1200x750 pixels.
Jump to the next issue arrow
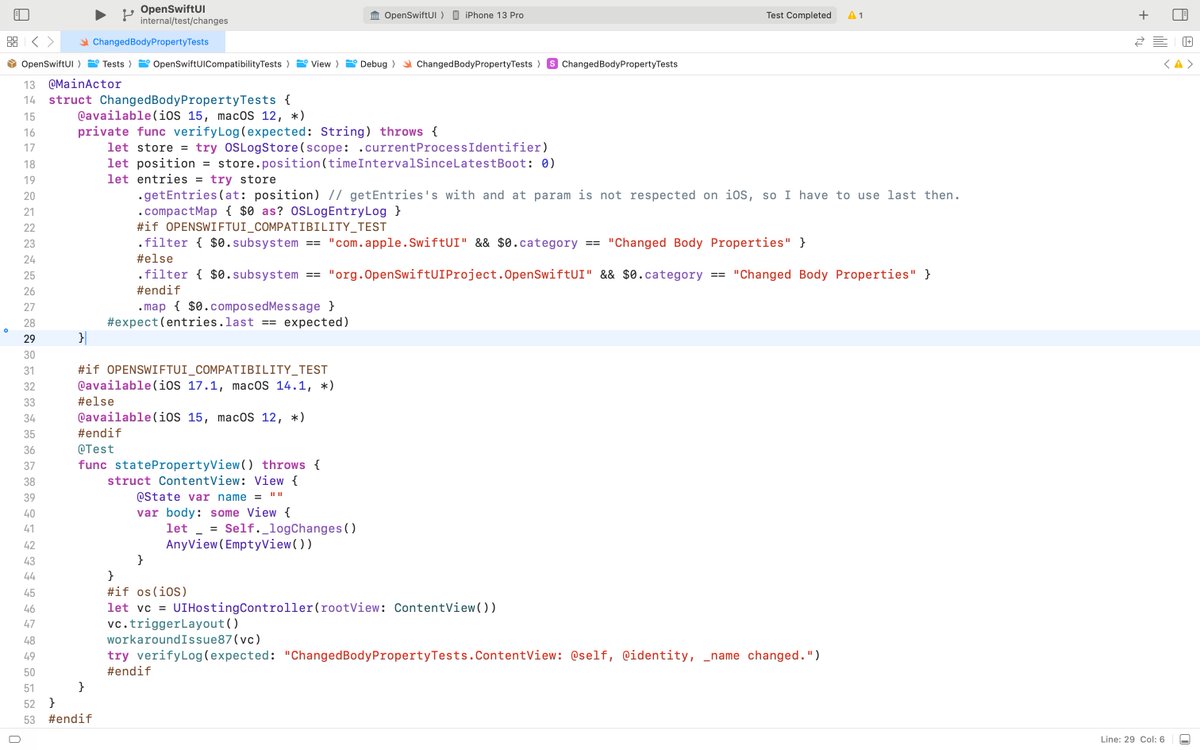coord(1189,63)
